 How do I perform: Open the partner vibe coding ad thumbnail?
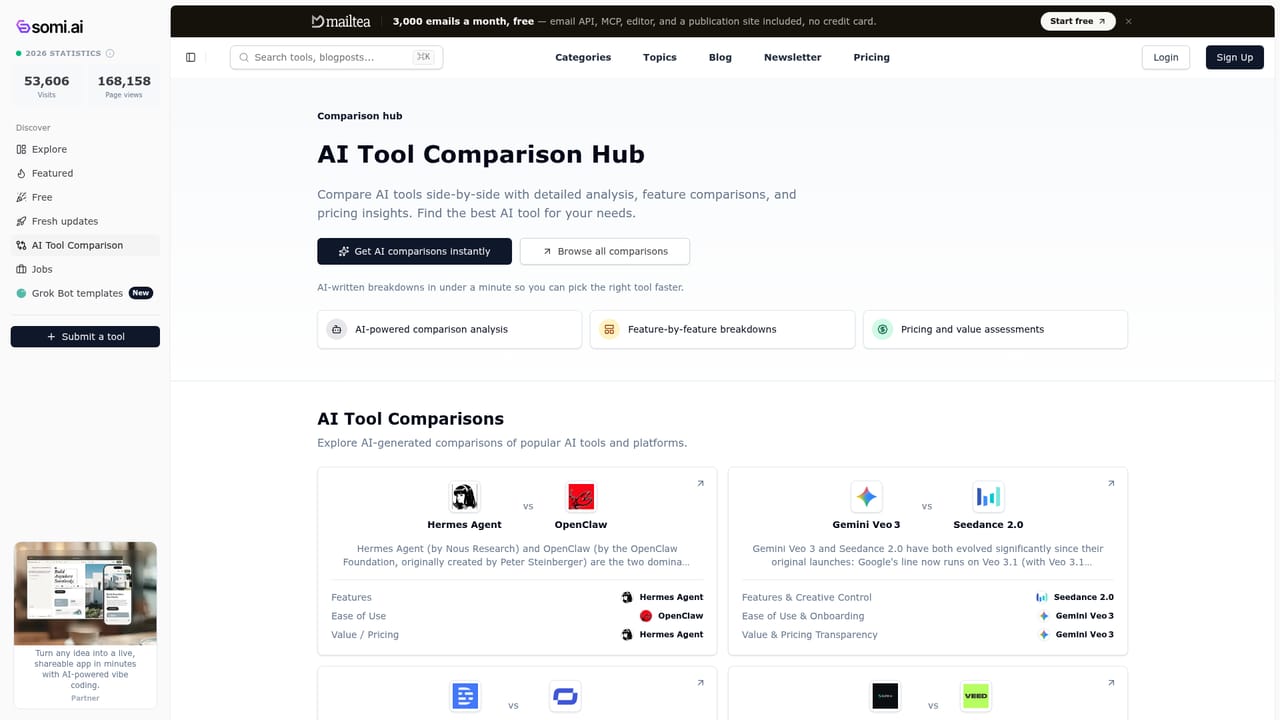click(85, 593)
